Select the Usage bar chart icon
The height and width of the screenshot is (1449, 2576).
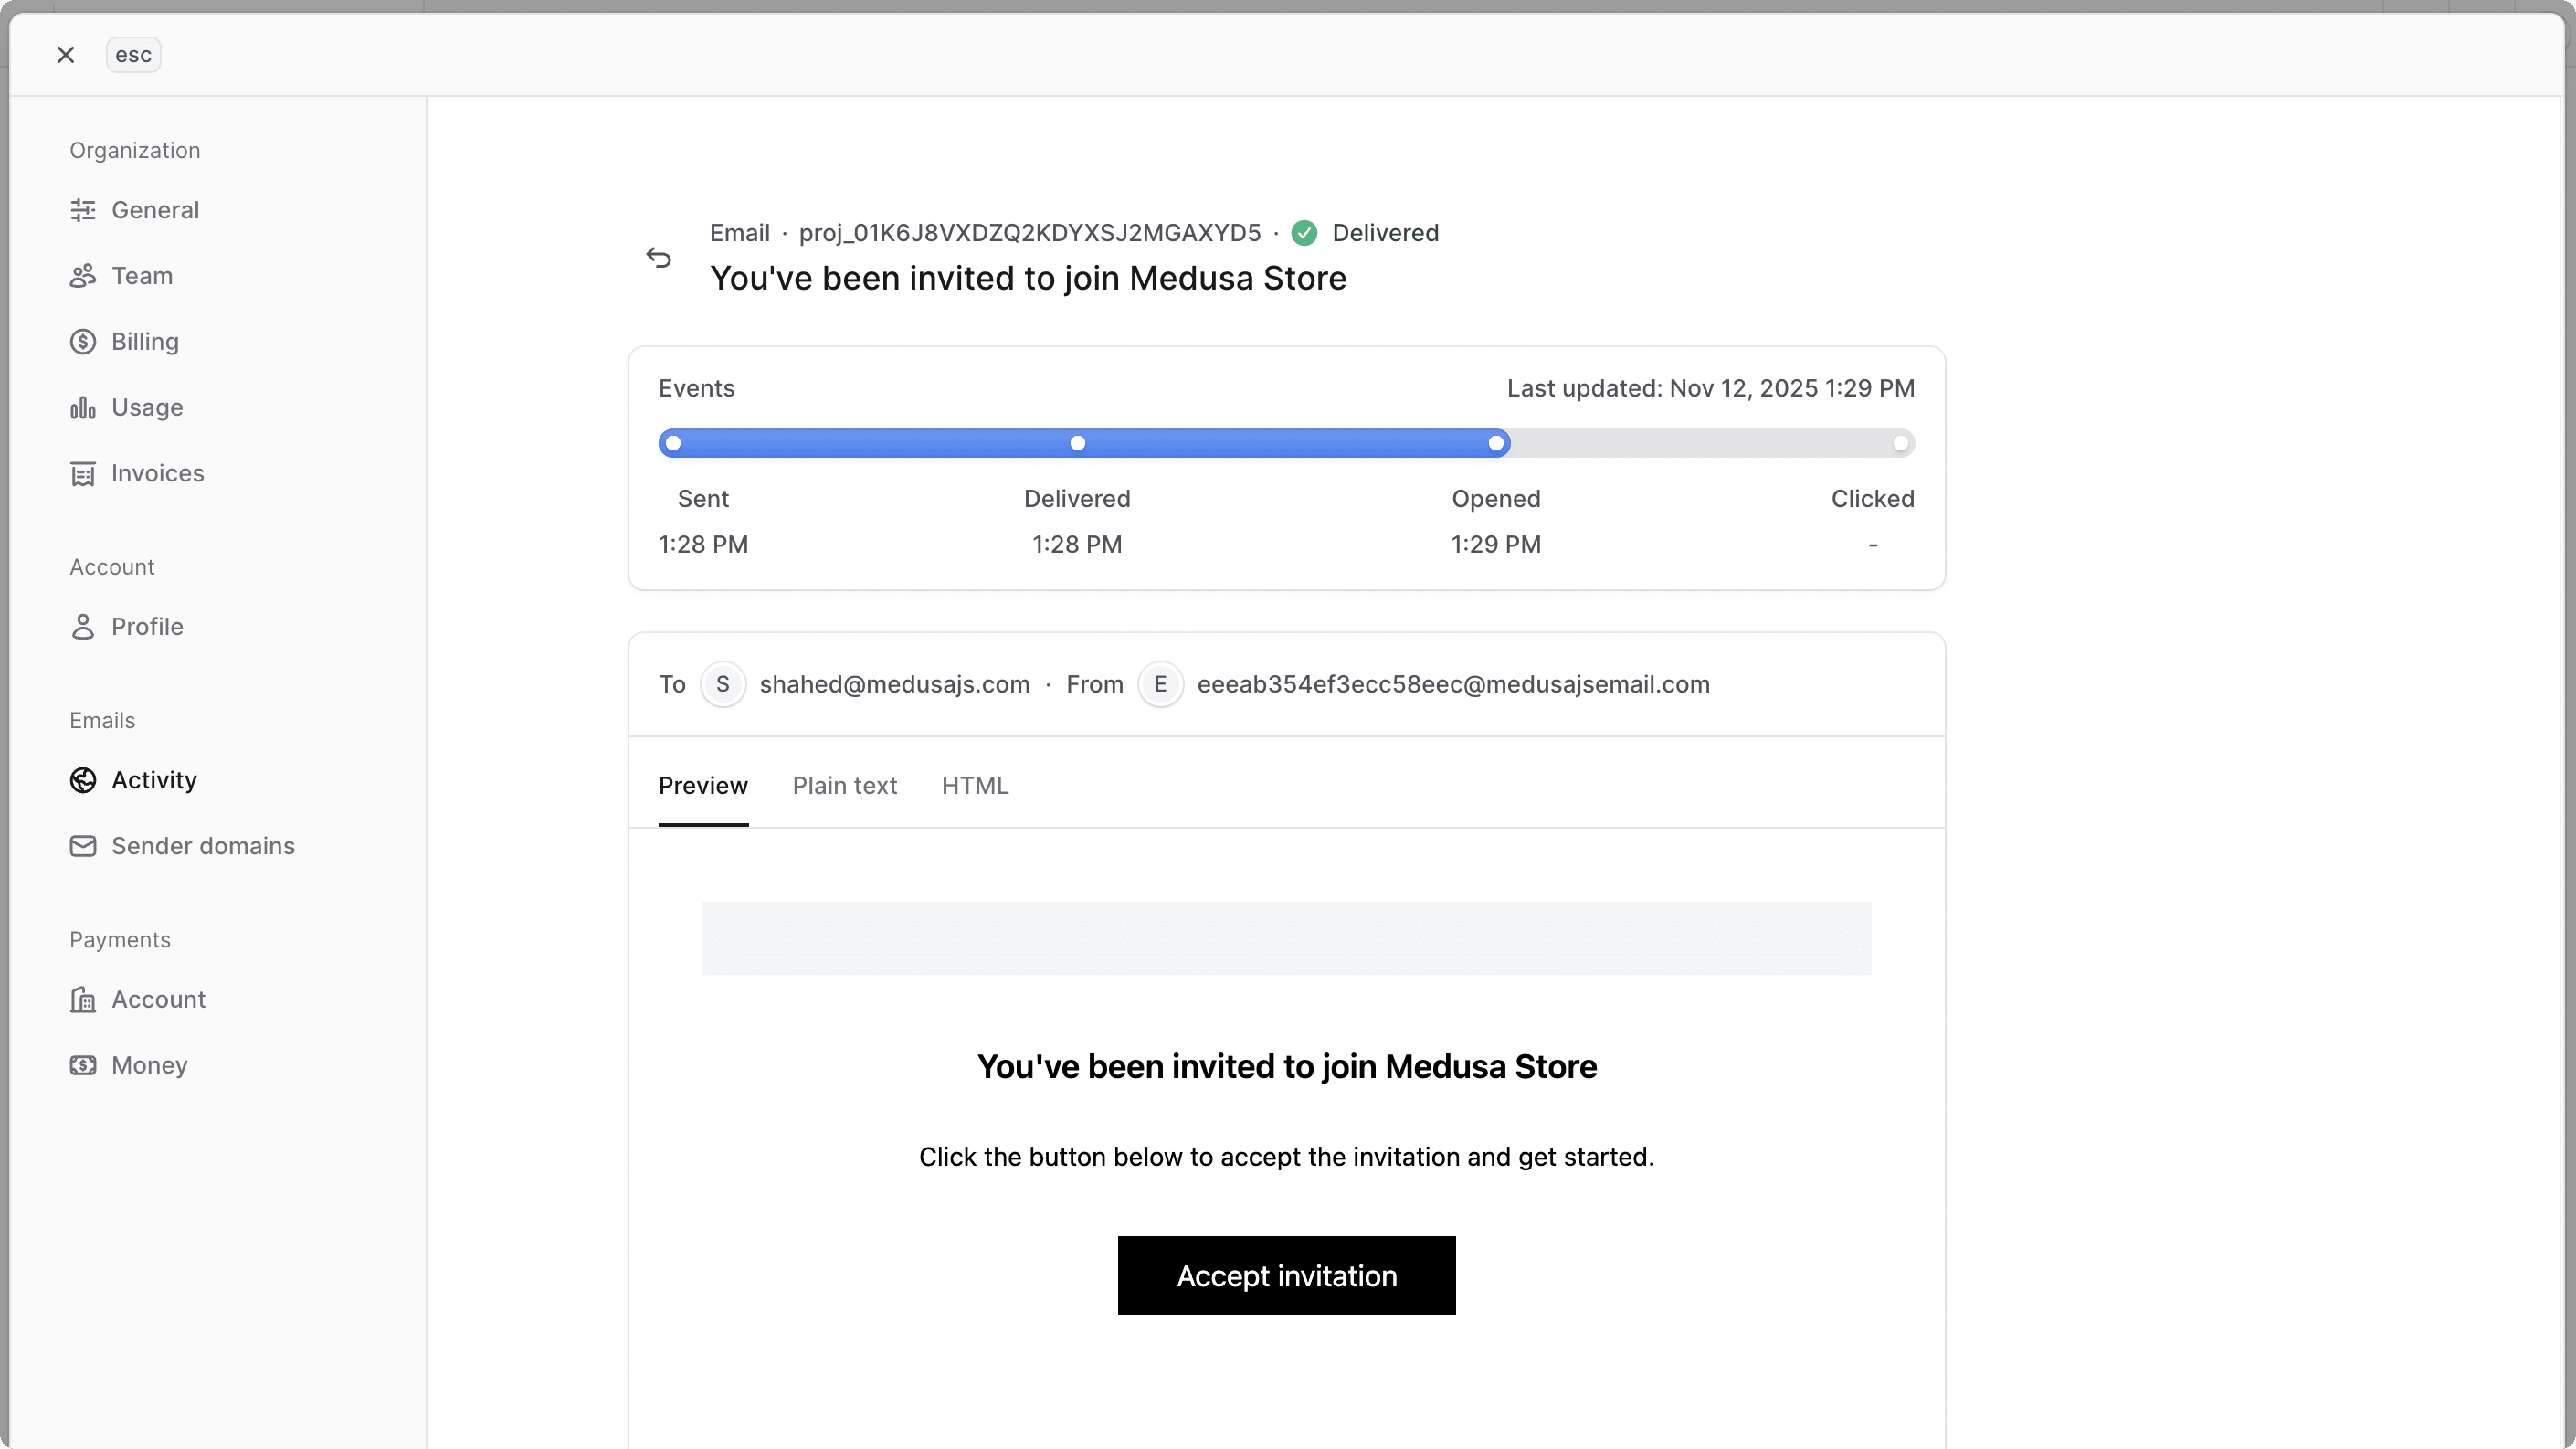(x=83, y=407)
